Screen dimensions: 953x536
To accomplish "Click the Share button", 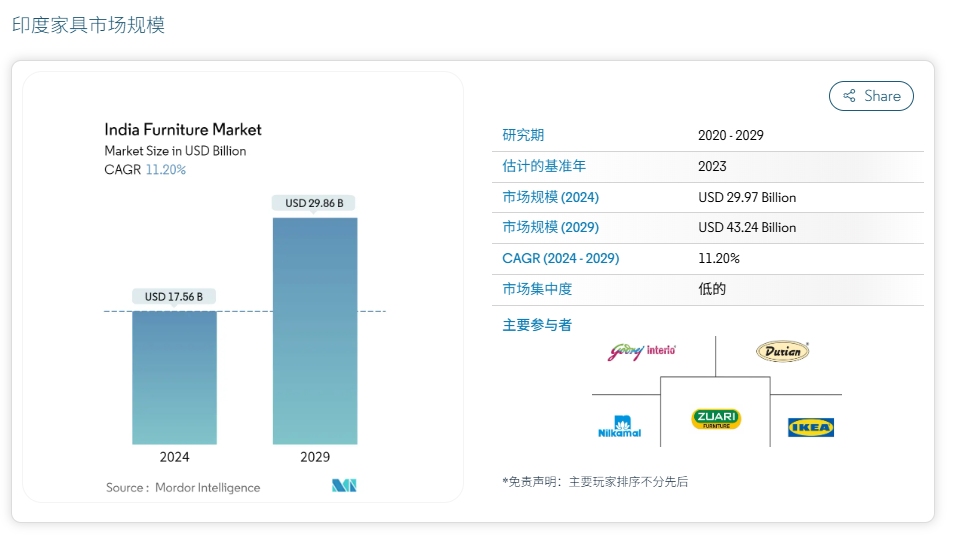I will click(x=871, y=96).
